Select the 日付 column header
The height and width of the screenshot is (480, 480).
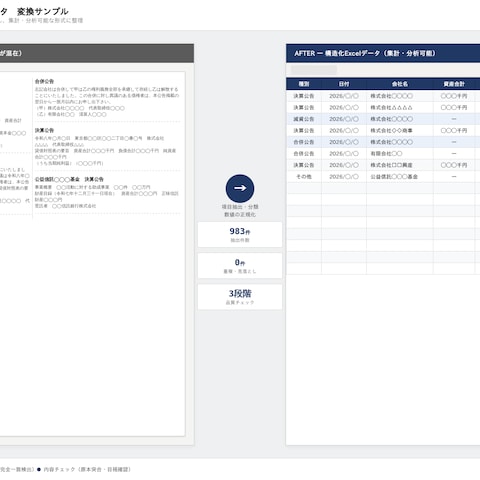(x=344, y=84)
